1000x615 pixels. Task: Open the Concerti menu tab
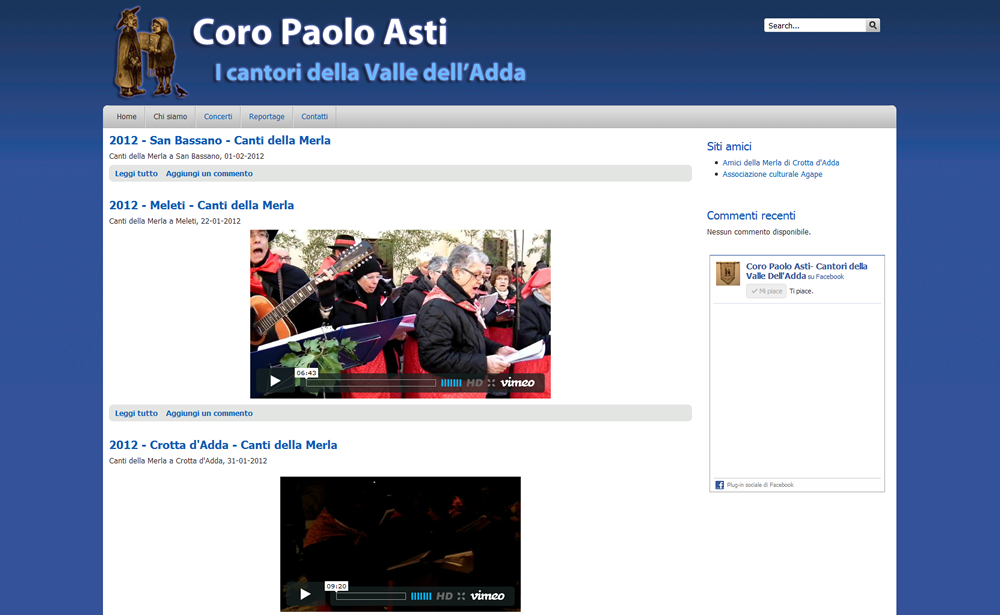(218, 117)
